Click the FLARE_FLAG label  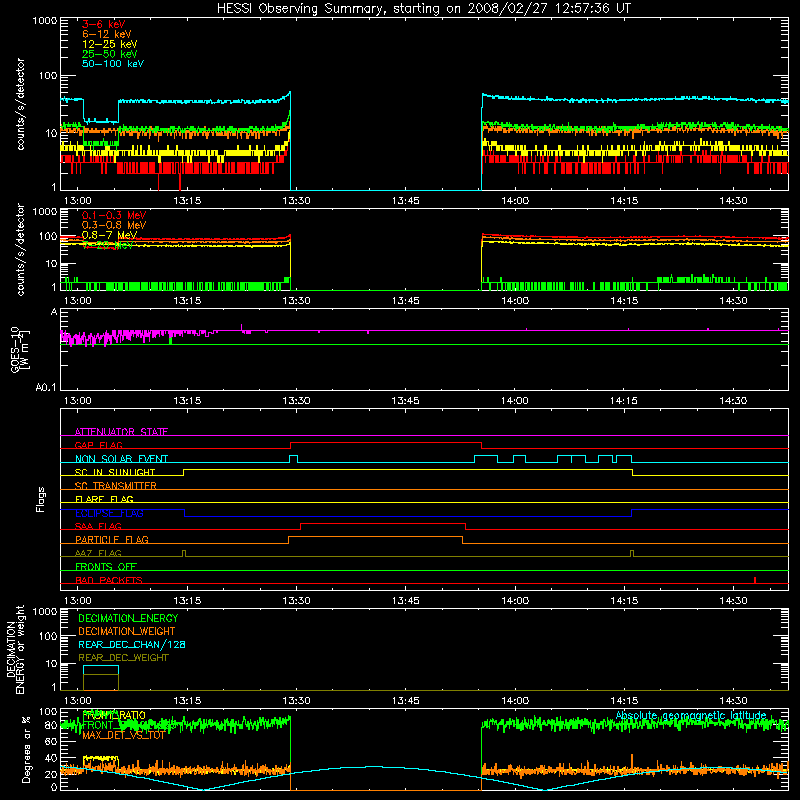click(104, 499)
